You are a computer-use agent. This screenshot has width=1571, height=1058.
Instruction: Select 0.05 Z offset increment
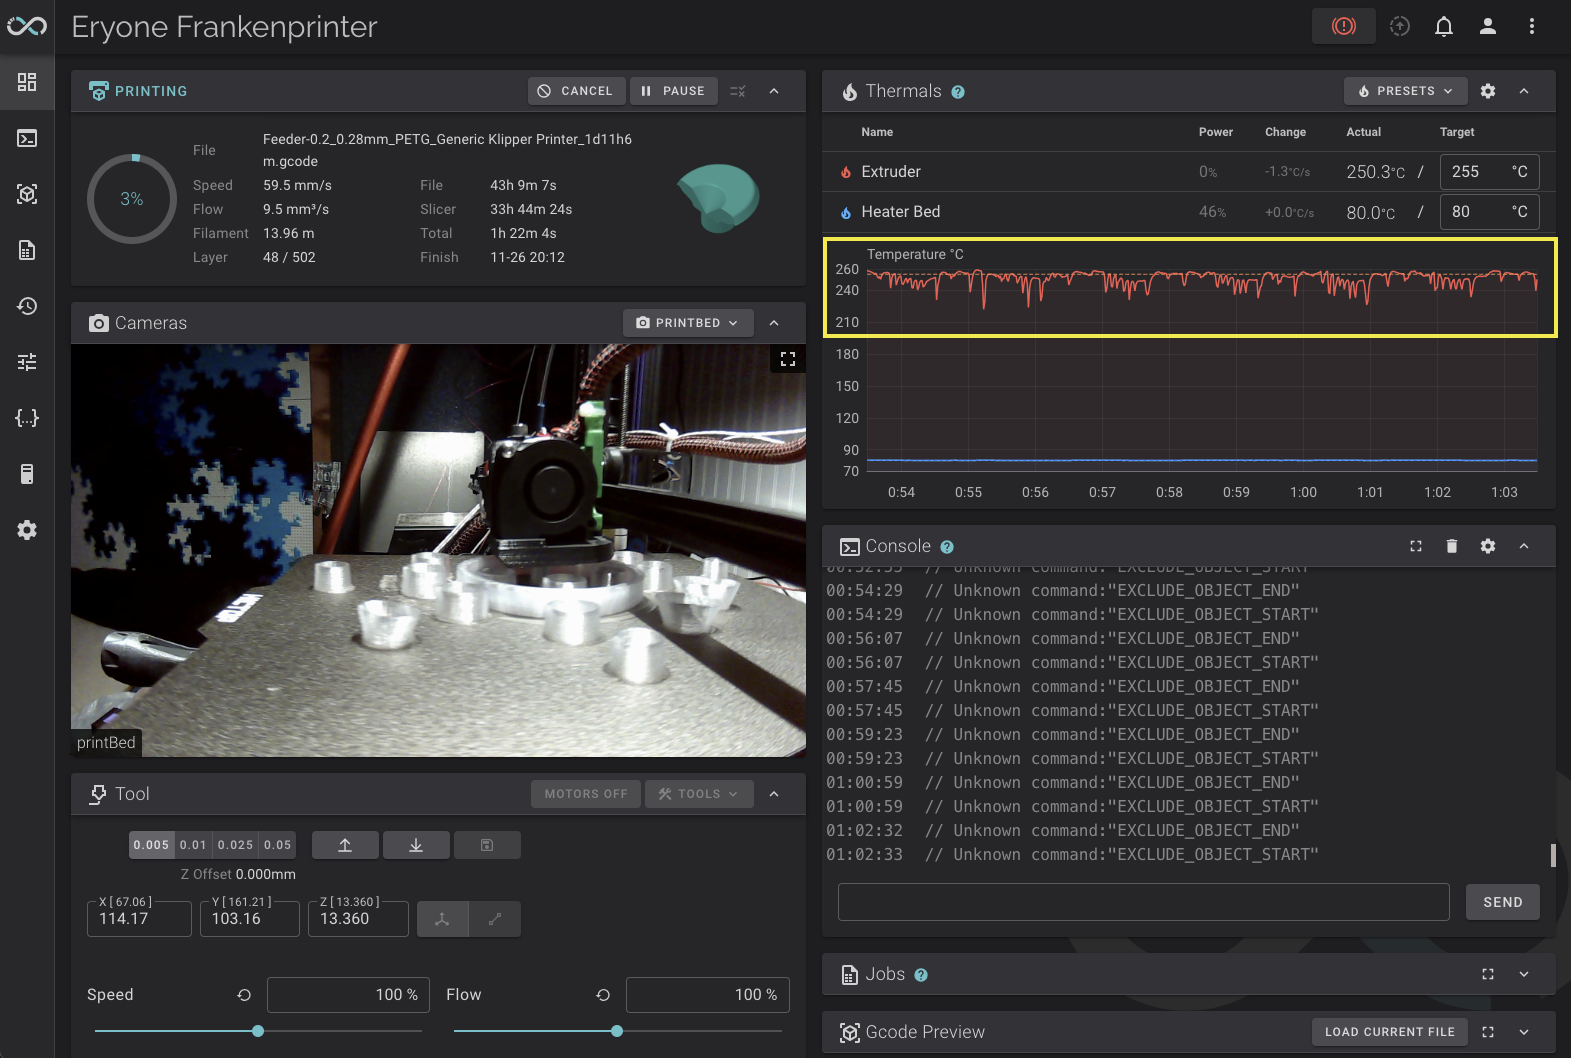click(277, 845)
